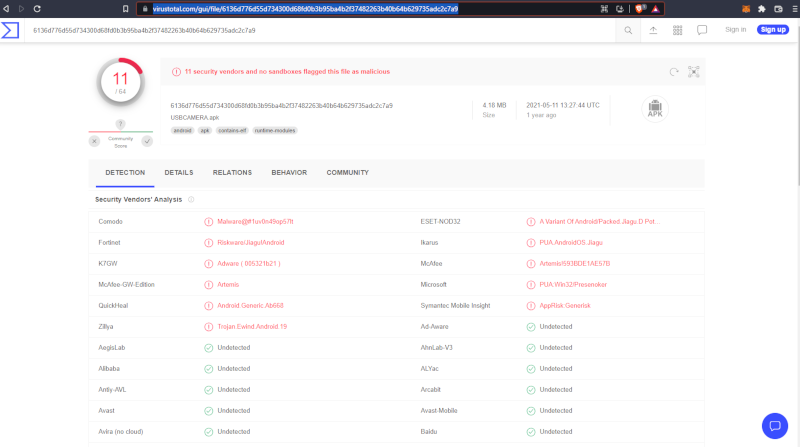This screenshot has width=800, height=447.
Task: Click the contains-elf tag
Action: tap(232, 130)
